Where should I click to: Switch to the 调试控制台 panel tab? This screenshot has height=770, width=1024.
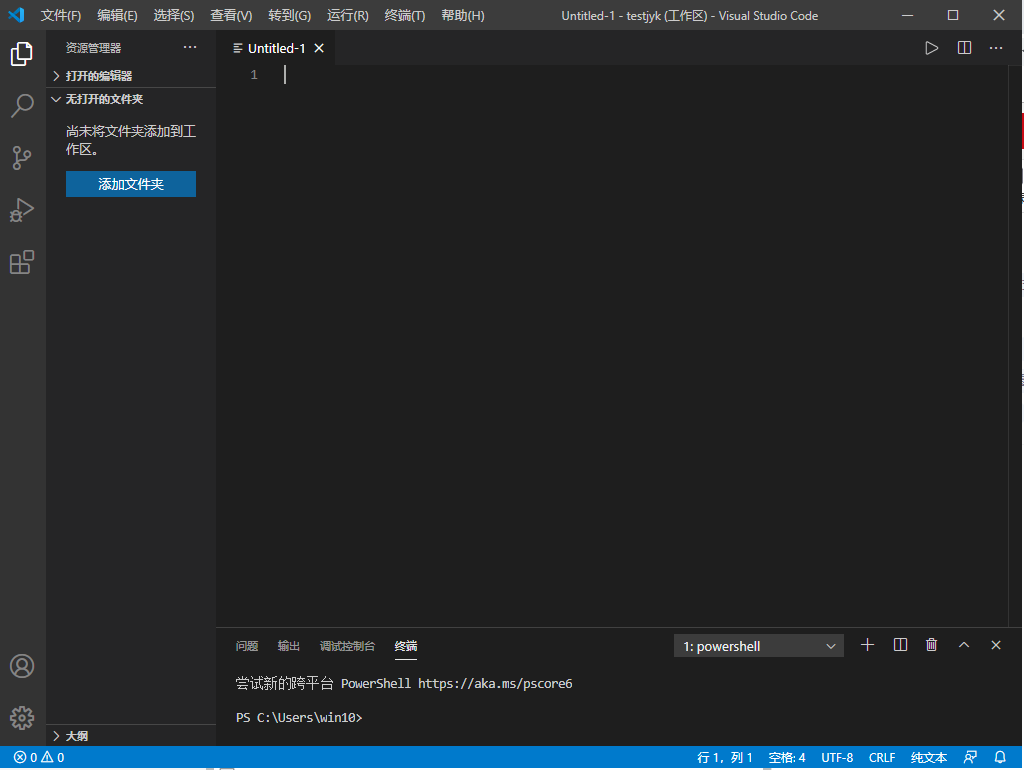(347, 646)
